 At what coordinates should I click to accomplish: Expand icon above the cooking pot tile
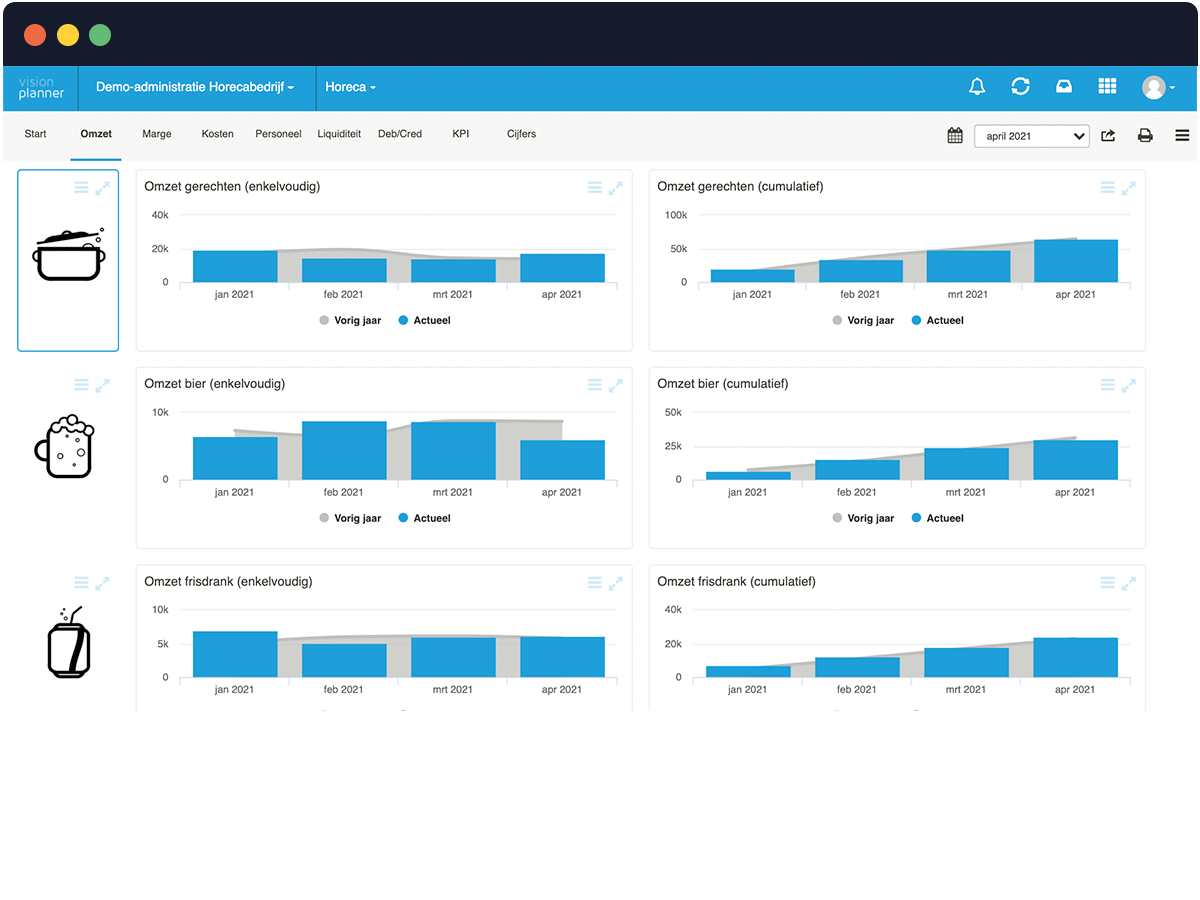pos(102,187)
